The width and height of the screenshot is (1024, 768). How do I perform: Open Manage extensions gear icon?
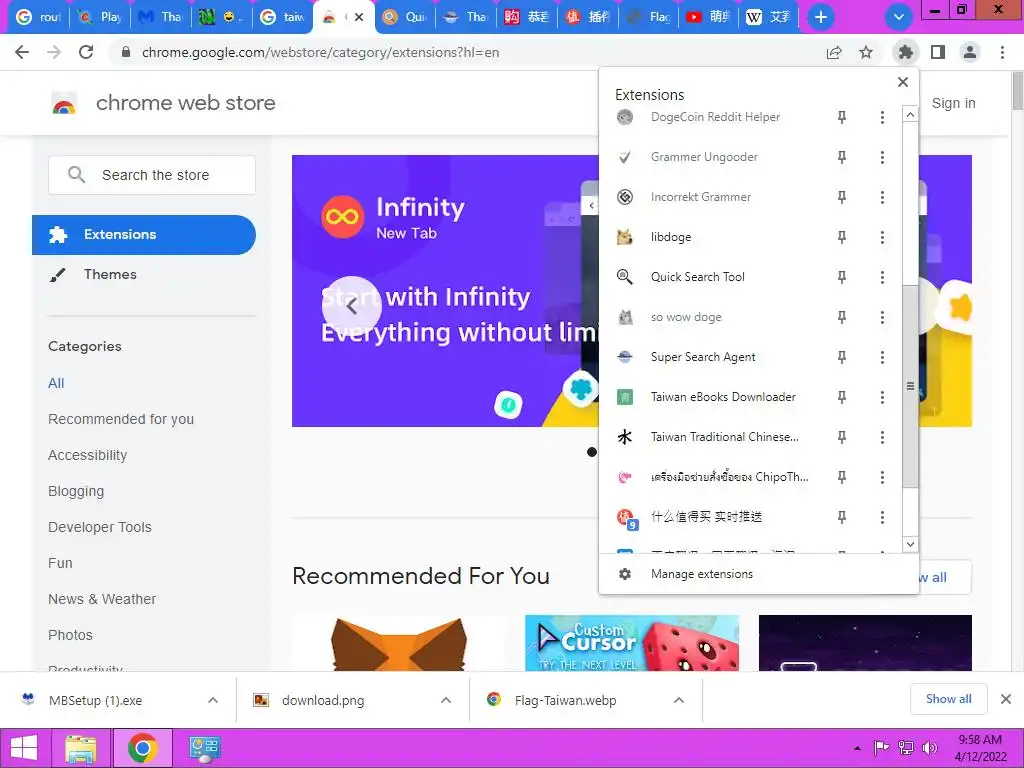[x=625, y=574]
